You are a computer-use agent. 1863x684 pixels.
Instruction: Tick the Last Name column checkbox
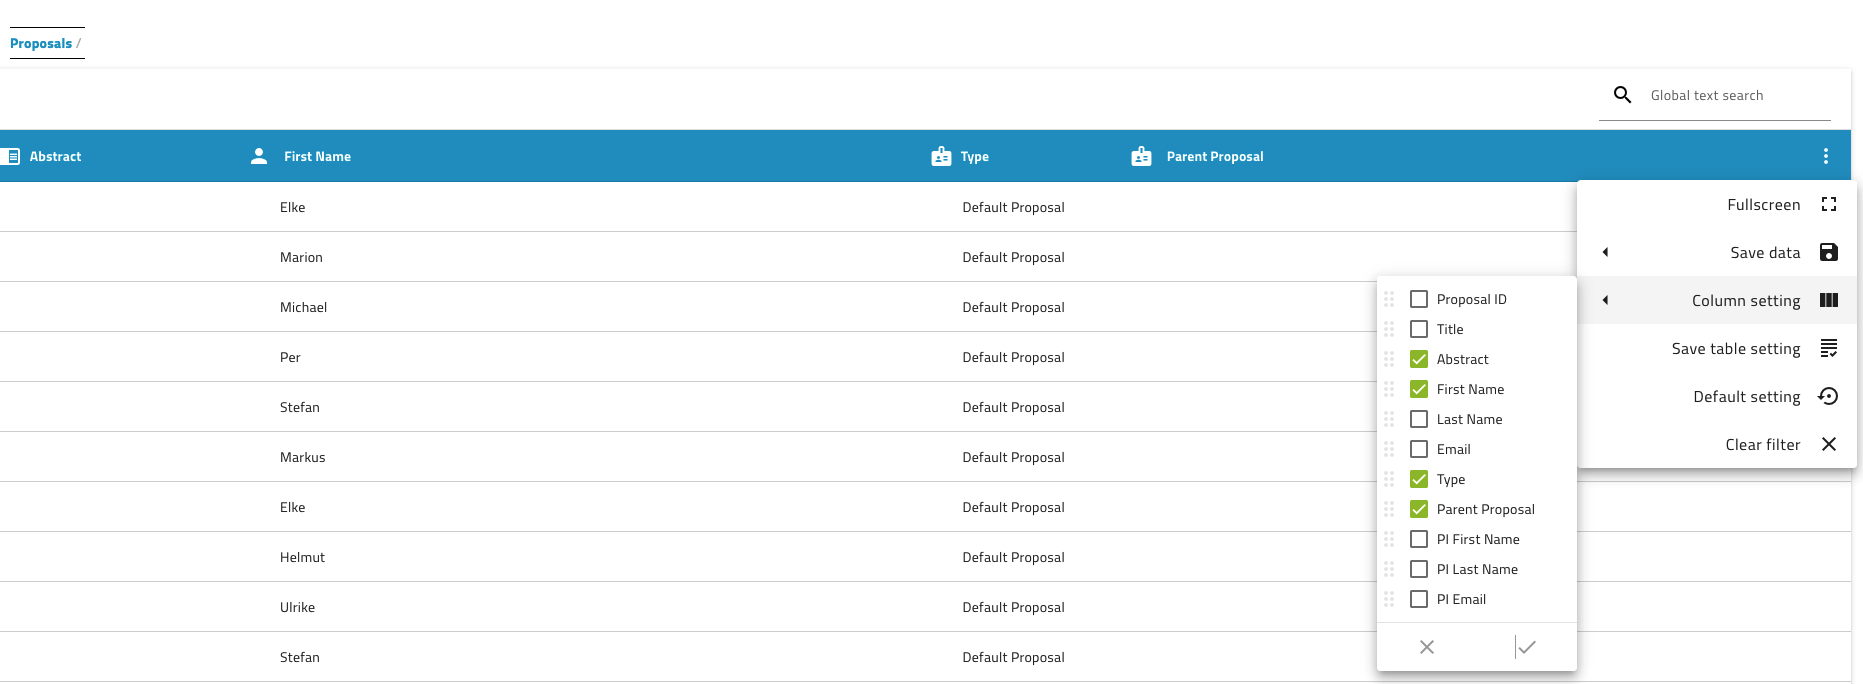coord(1418,419)
